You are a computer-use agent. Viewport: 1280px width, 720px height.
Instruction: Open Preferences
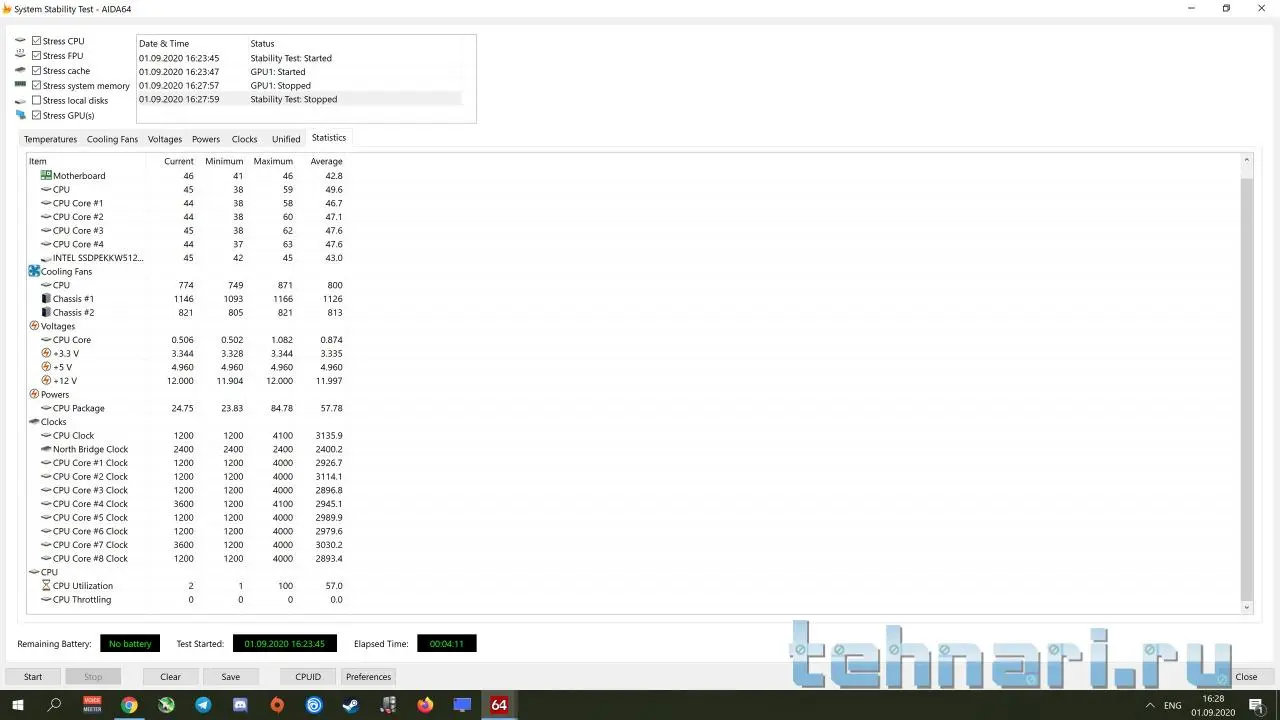click(x=368, y=677)
